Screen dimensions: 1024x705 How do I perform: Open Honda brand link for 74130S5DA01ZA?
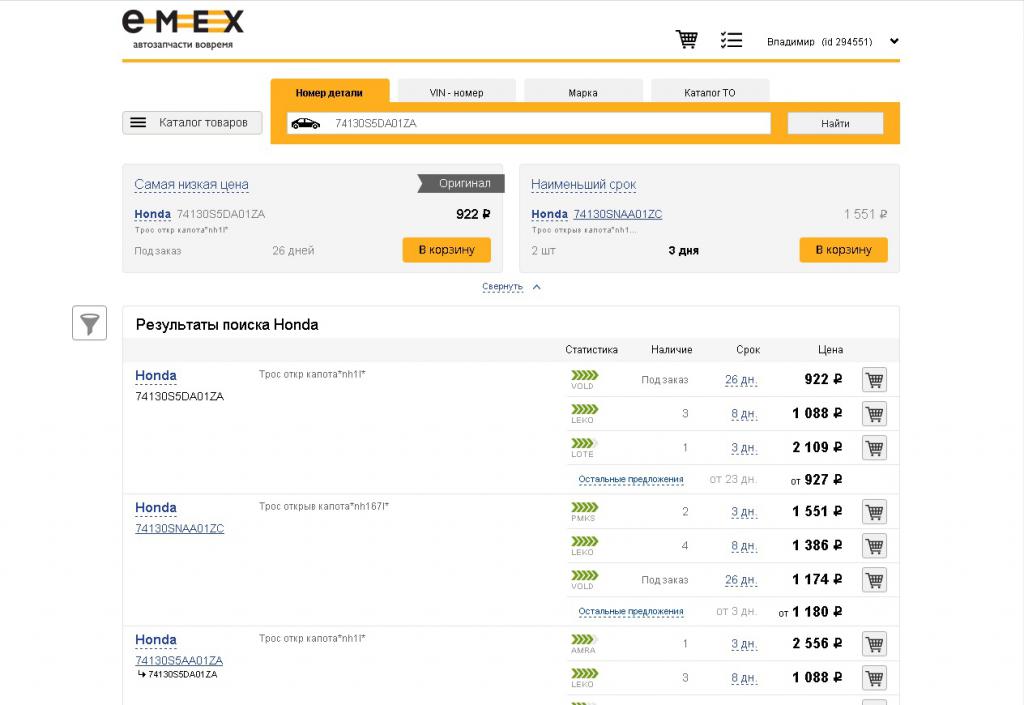155,376
